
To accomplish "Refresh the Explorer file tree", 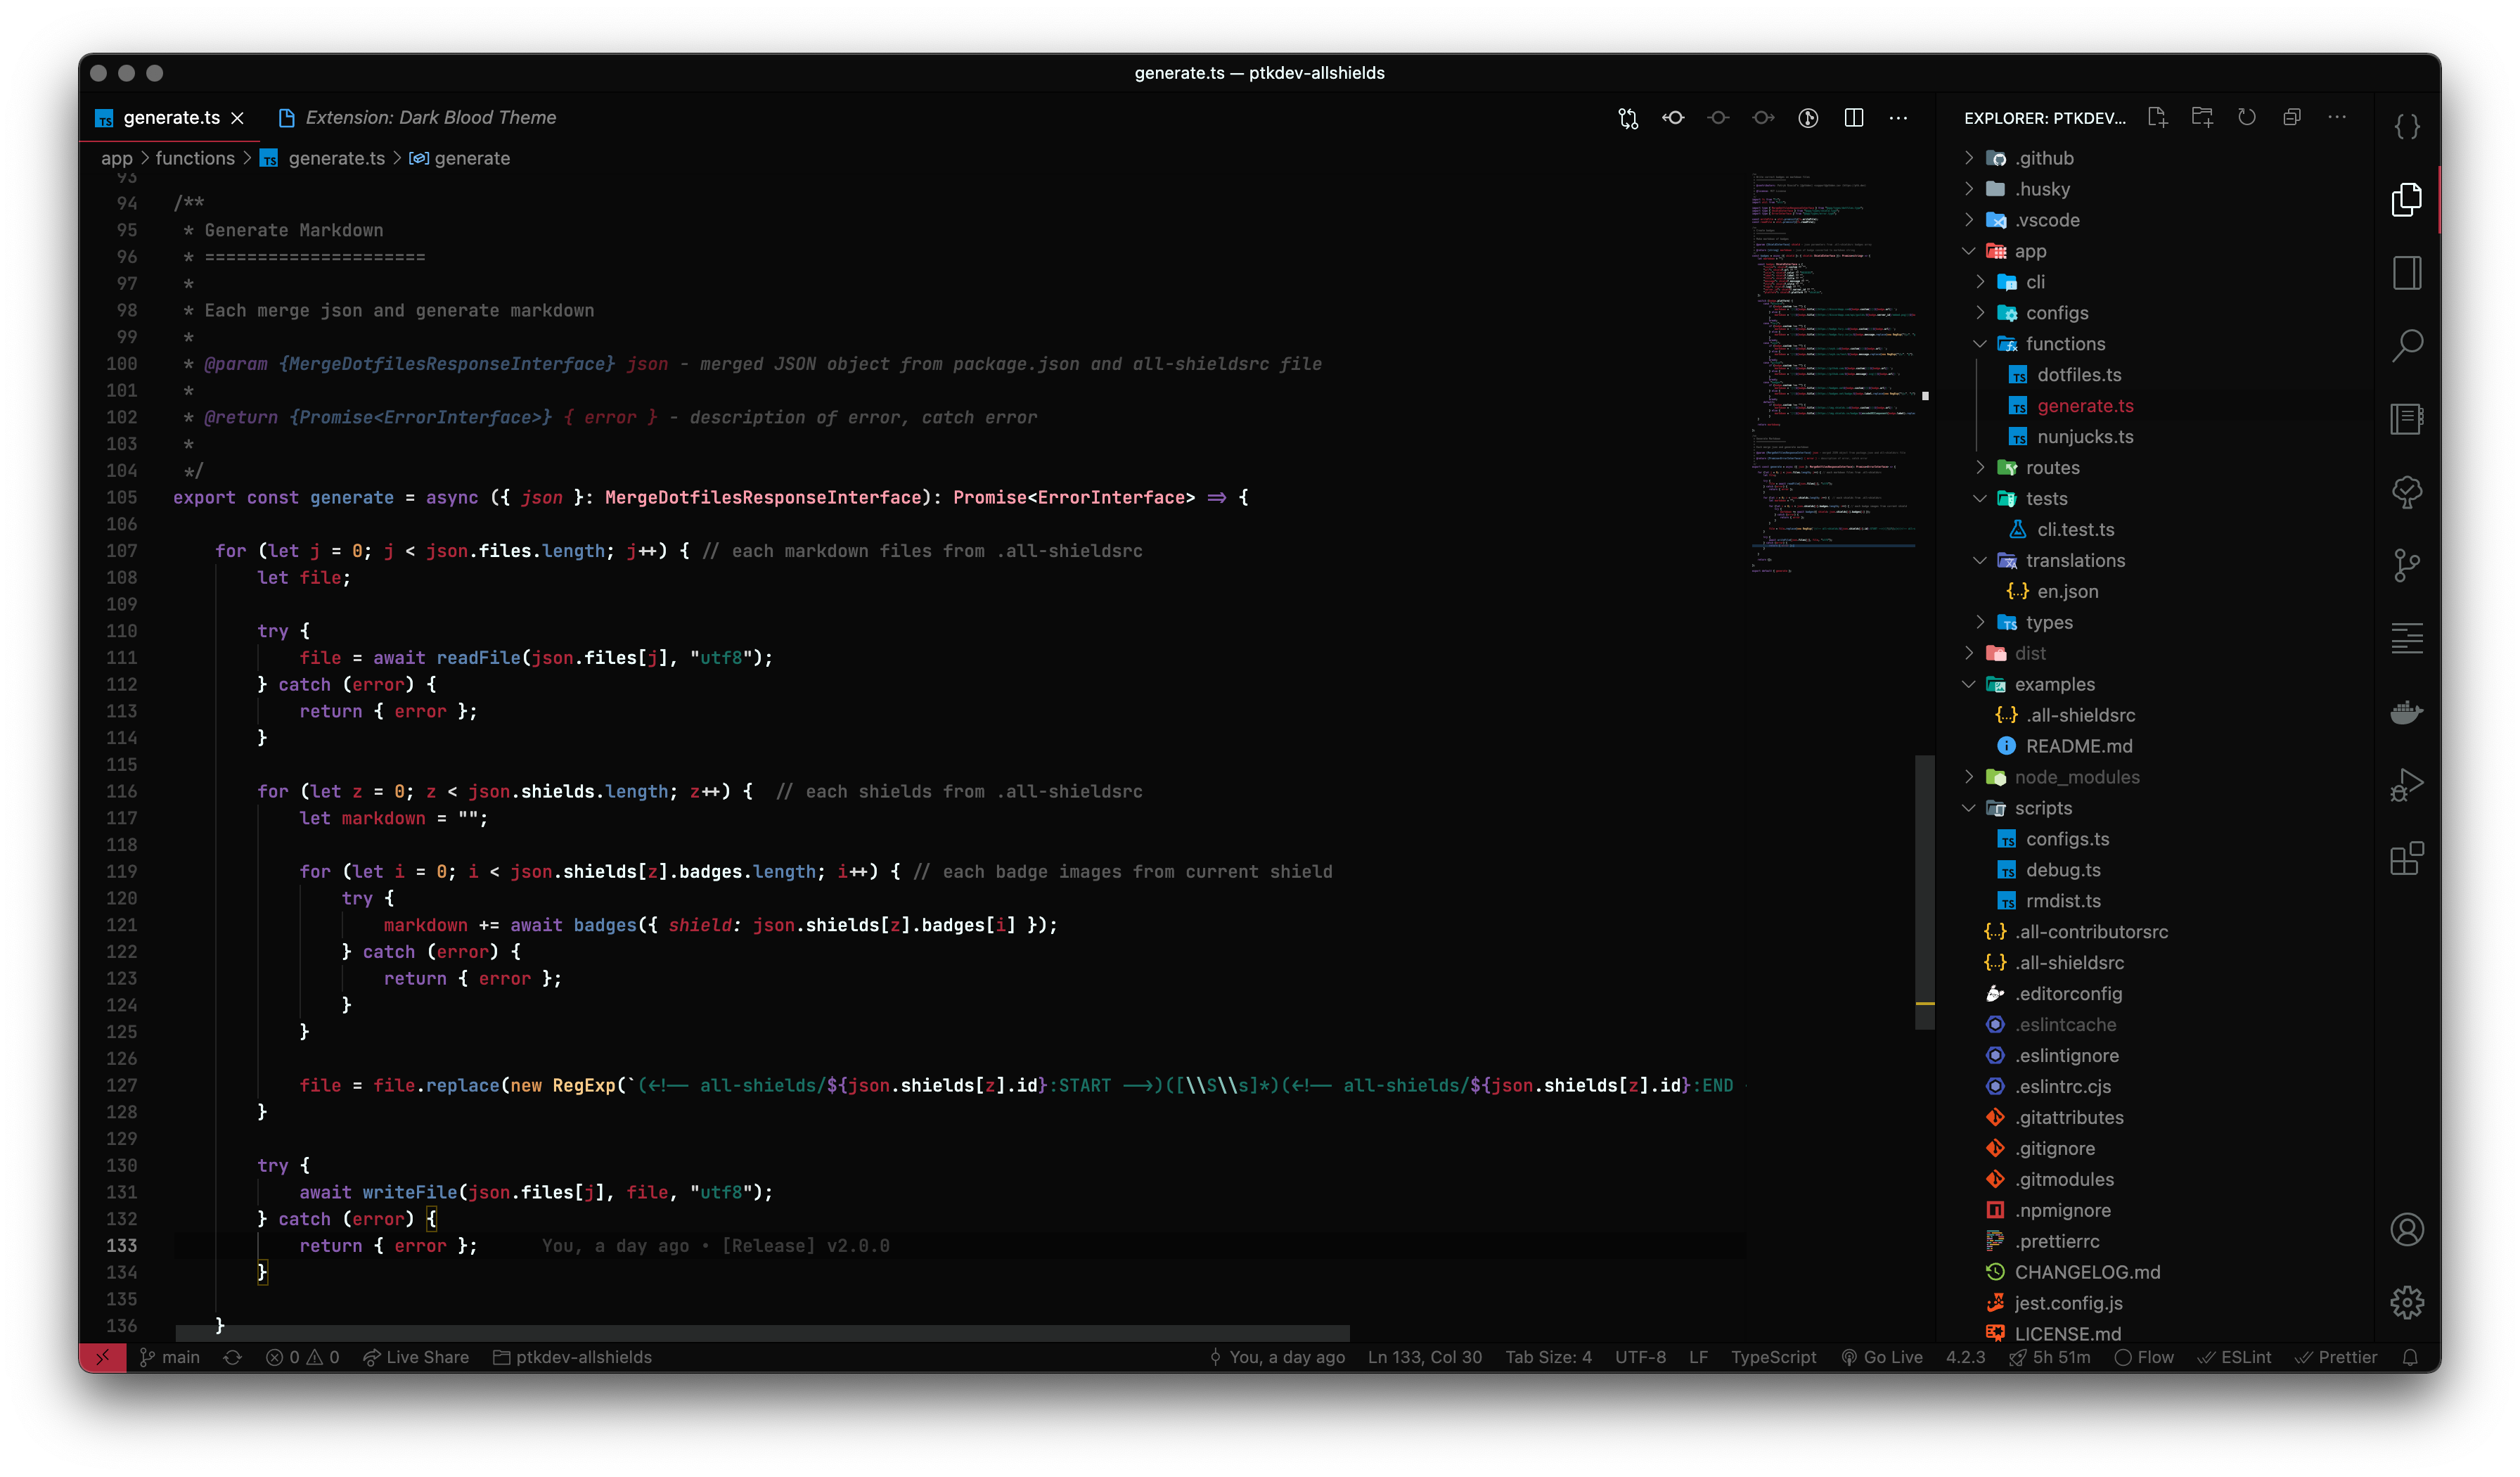I will coord(2247,117).
